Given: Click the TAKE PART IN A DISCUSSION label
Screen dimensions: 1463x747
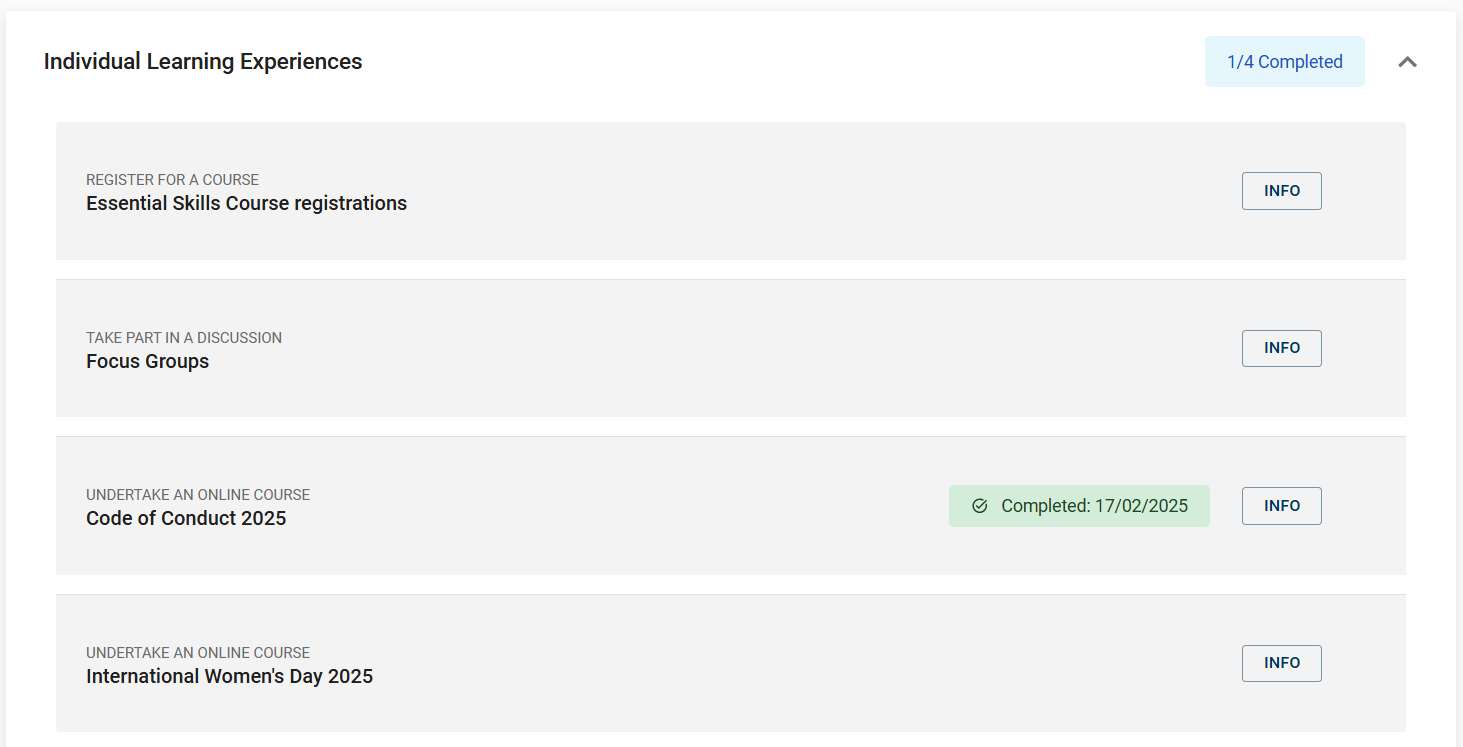Looking at the screenshot, I should [183, 337].
